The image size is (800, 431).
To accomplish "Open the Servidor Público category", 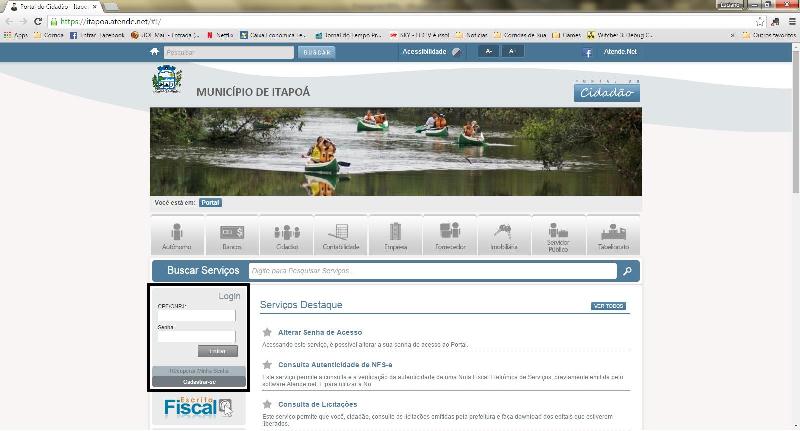I will (x=558, y=235).
